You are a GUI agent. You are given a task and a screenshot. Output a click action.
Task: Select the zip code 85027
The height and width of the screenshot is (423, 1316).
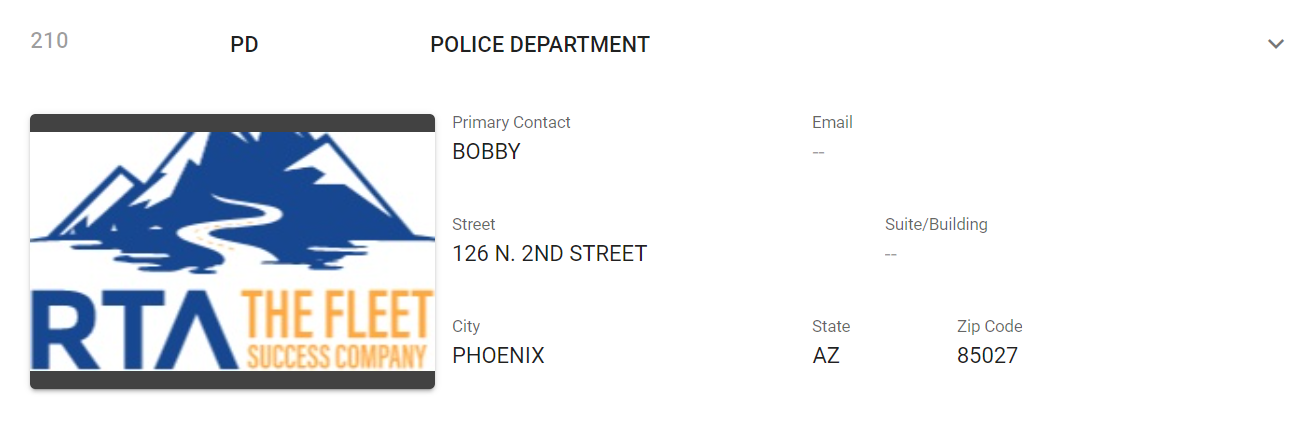coord(987,356)
